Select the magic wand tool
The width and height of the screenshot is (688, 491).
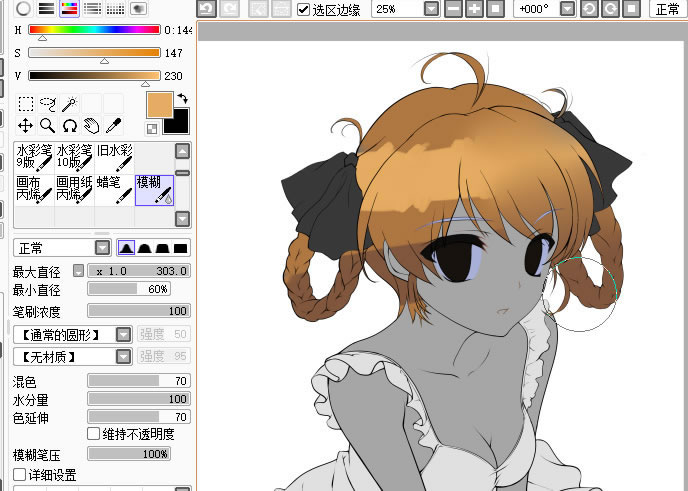[x=70, y=104]
